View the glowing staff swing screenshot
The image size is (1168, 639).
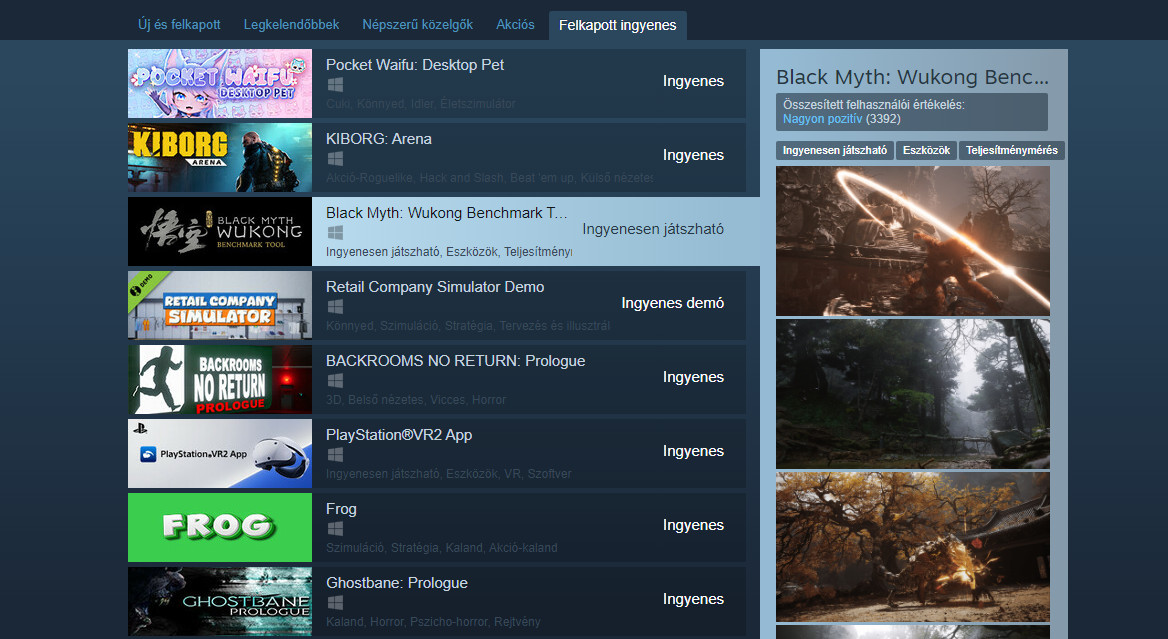pyautogui.click(x=912, y=241)
